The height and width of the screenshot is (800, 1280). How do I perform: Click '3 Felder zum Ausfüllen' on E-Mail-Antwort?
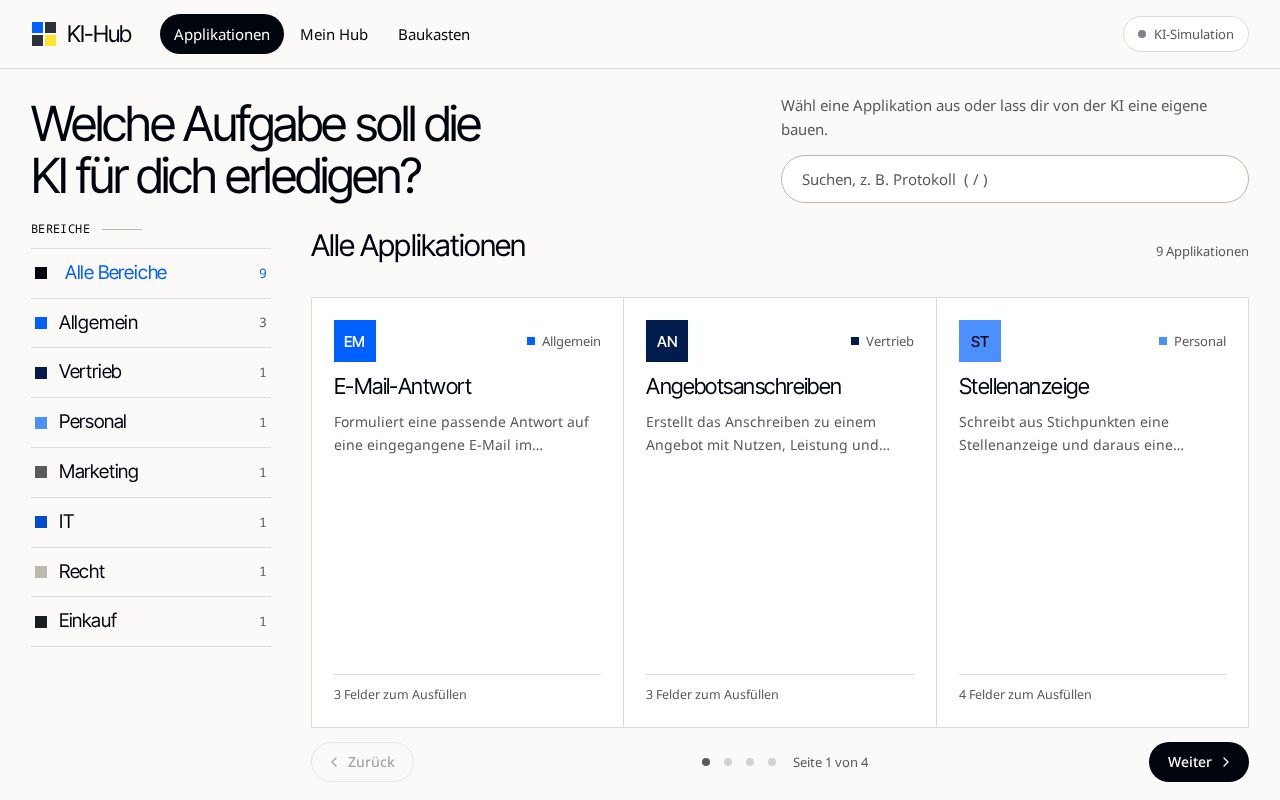point(400,694)
